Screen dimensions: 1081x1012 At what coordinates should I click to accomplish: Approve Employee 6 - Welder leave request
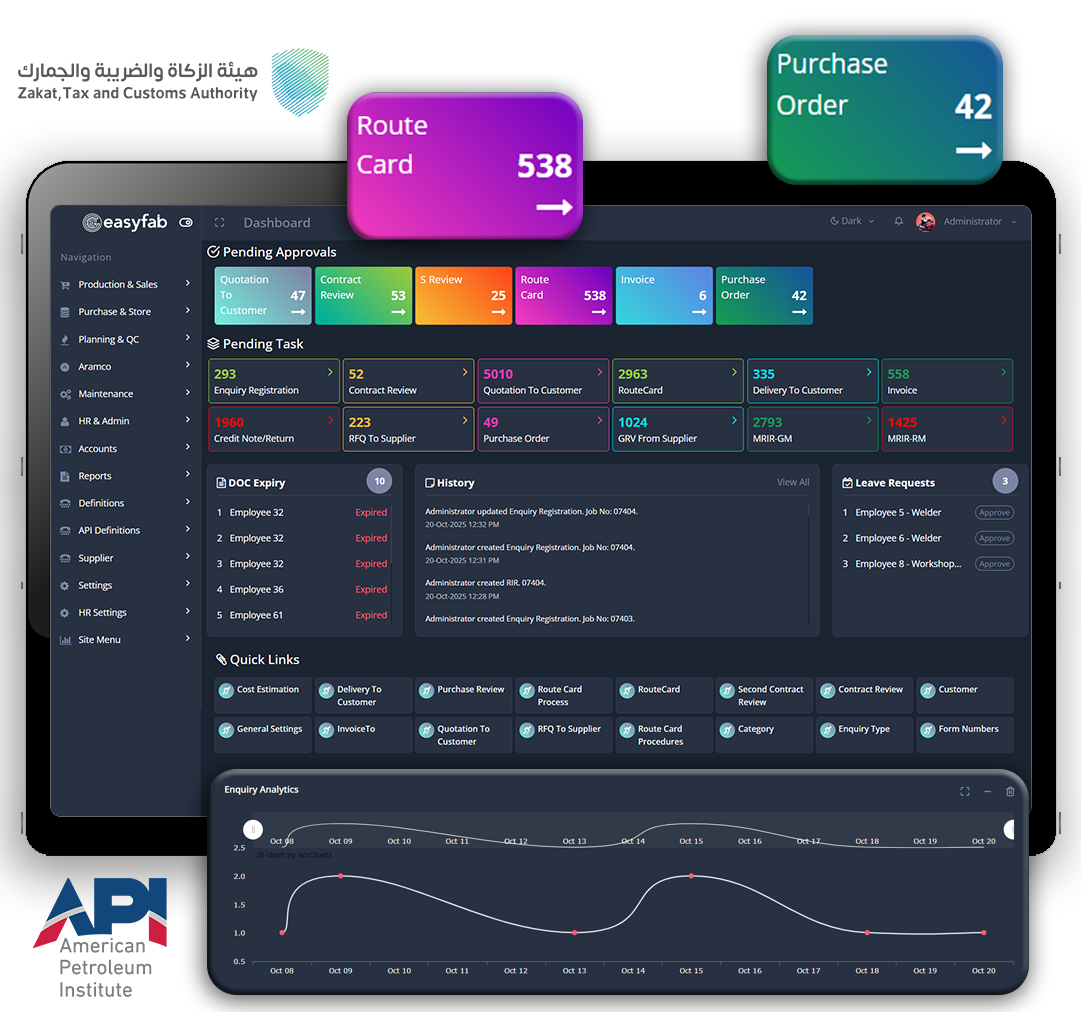(994, 538)
